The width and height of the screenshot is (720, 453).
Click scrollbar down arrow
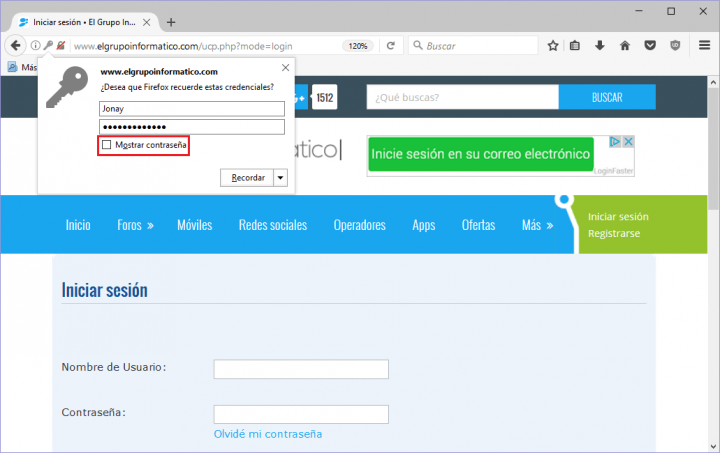713,446
